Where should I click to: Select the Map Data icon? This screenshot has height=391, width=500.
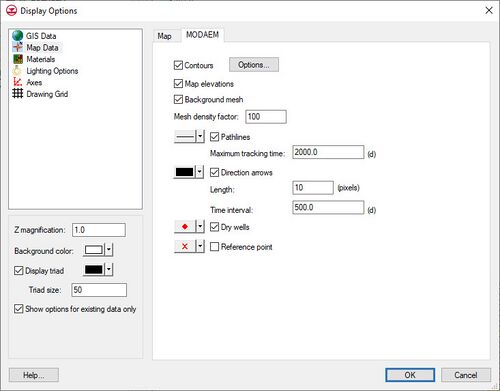point(17,47)
